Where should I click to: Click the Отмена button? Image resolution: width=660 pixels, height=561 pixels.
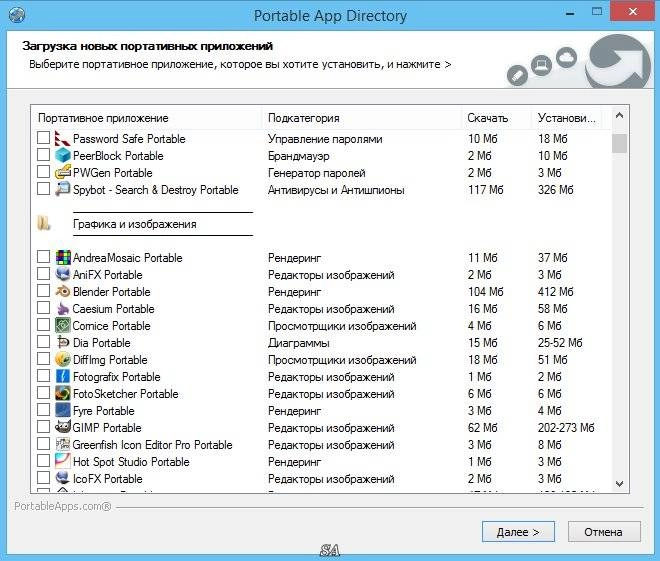pyautogui.click(x=604, y=532)
